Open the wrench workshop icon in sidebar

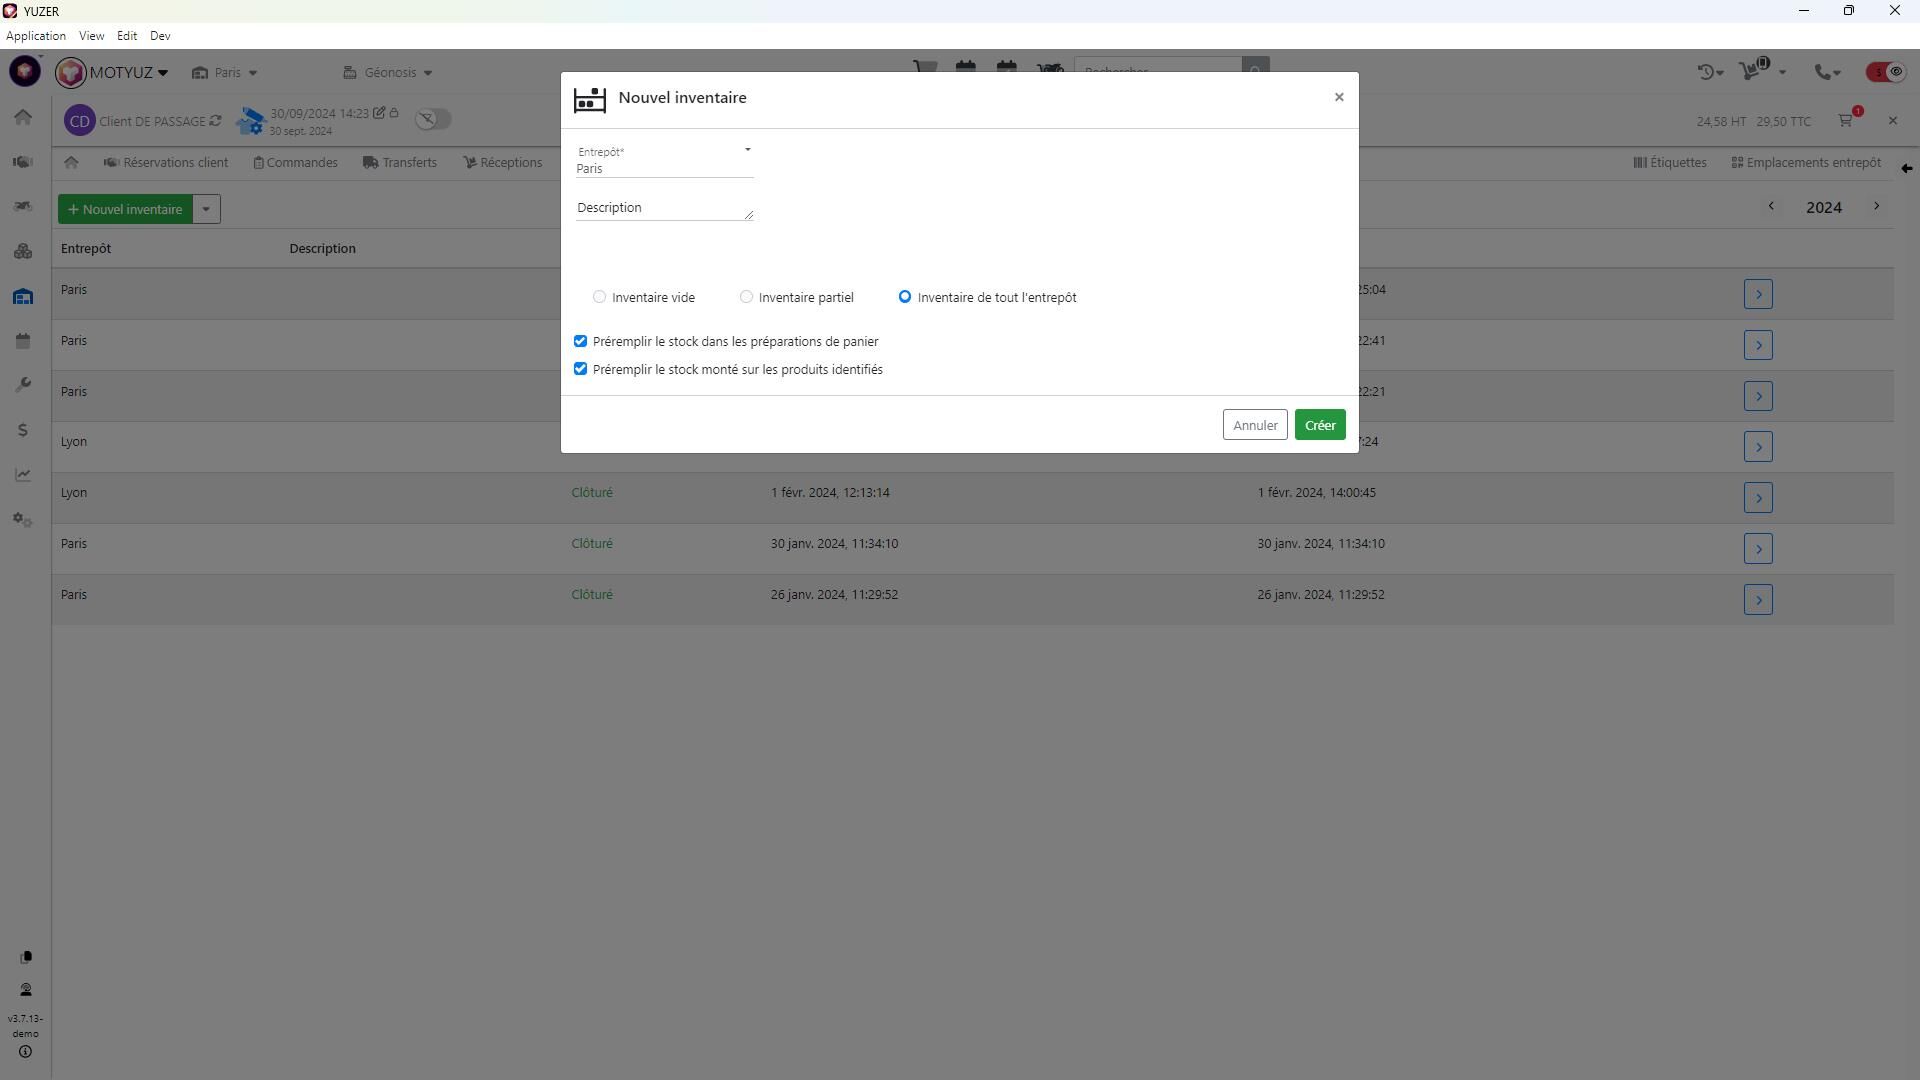(23, 386)
